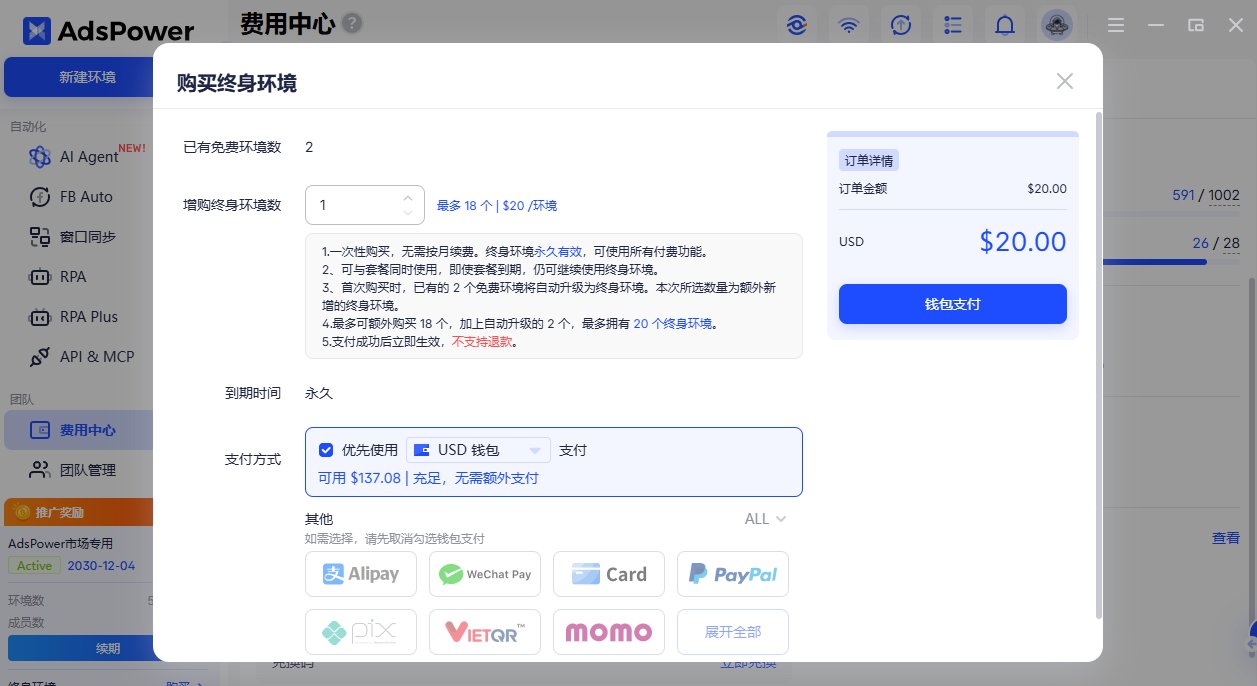Click the 费用中心 help question icon
Screen dimensions: 1257x686
[x=352, y=23]
